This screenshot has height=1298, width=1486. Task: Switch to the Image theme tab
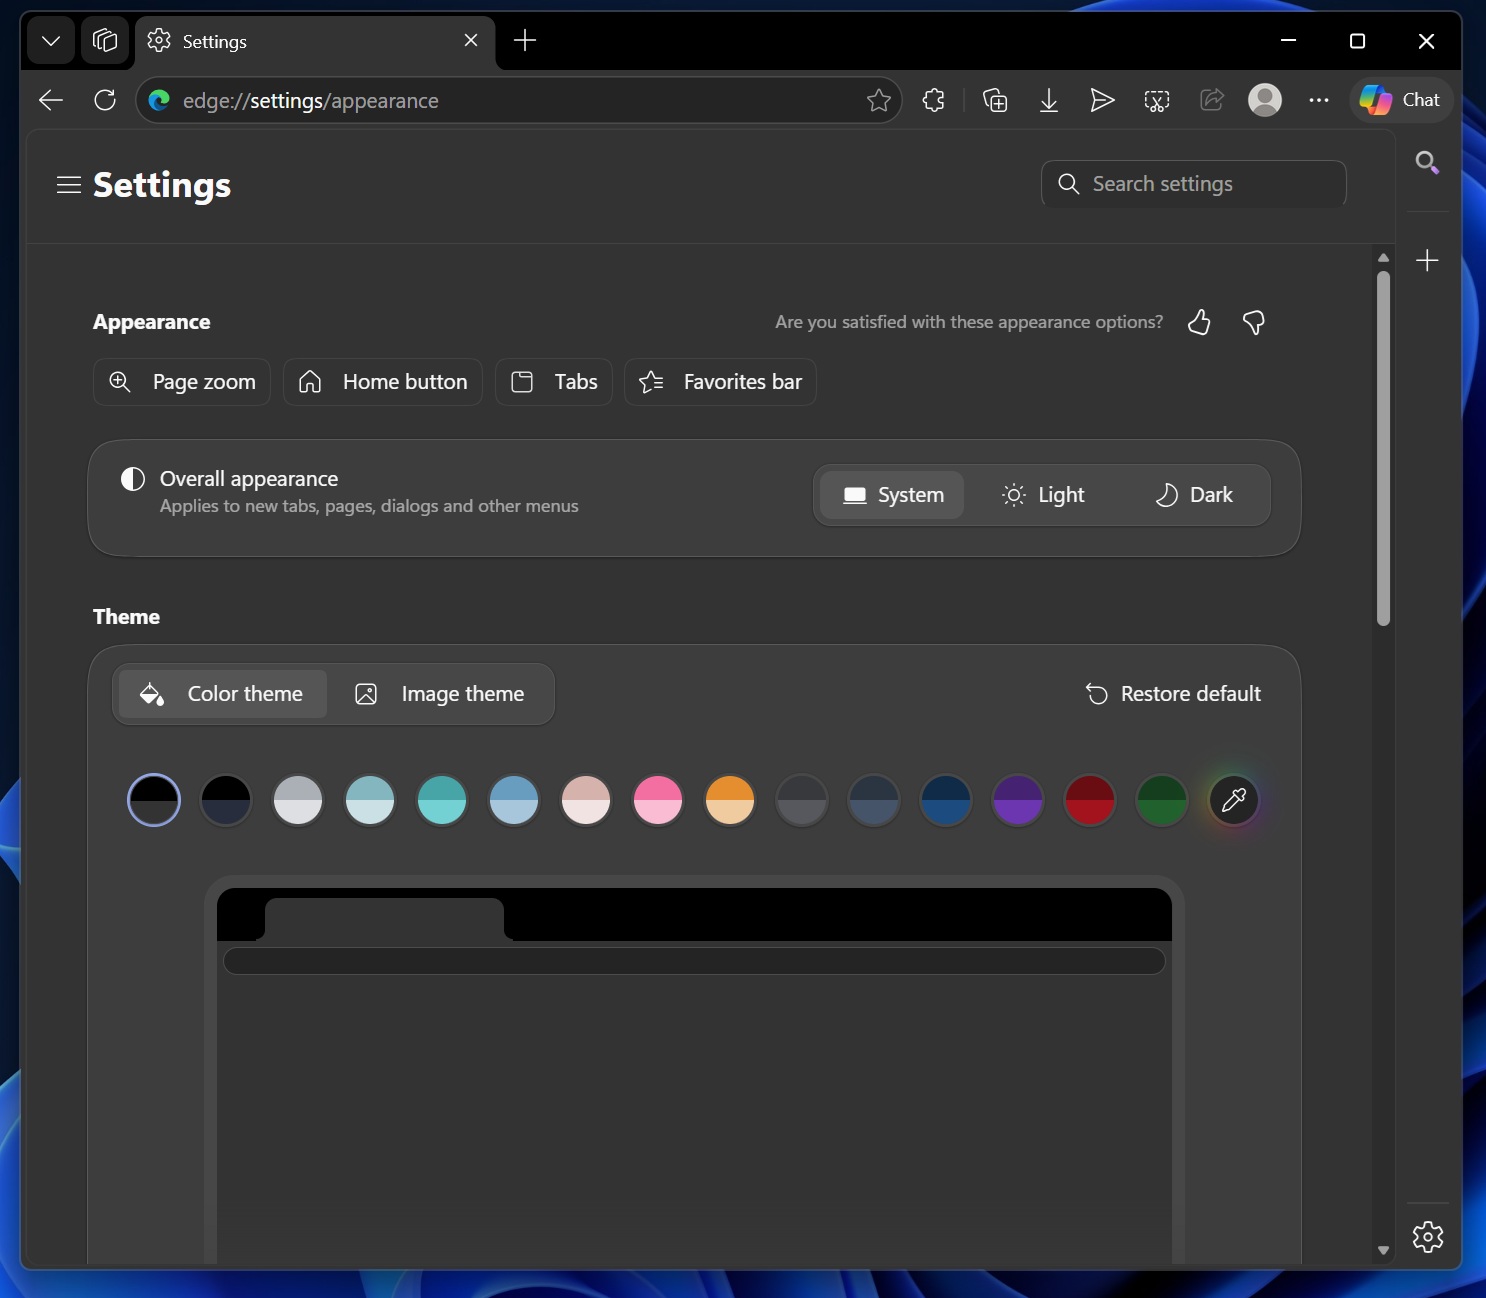click(442, 693)
